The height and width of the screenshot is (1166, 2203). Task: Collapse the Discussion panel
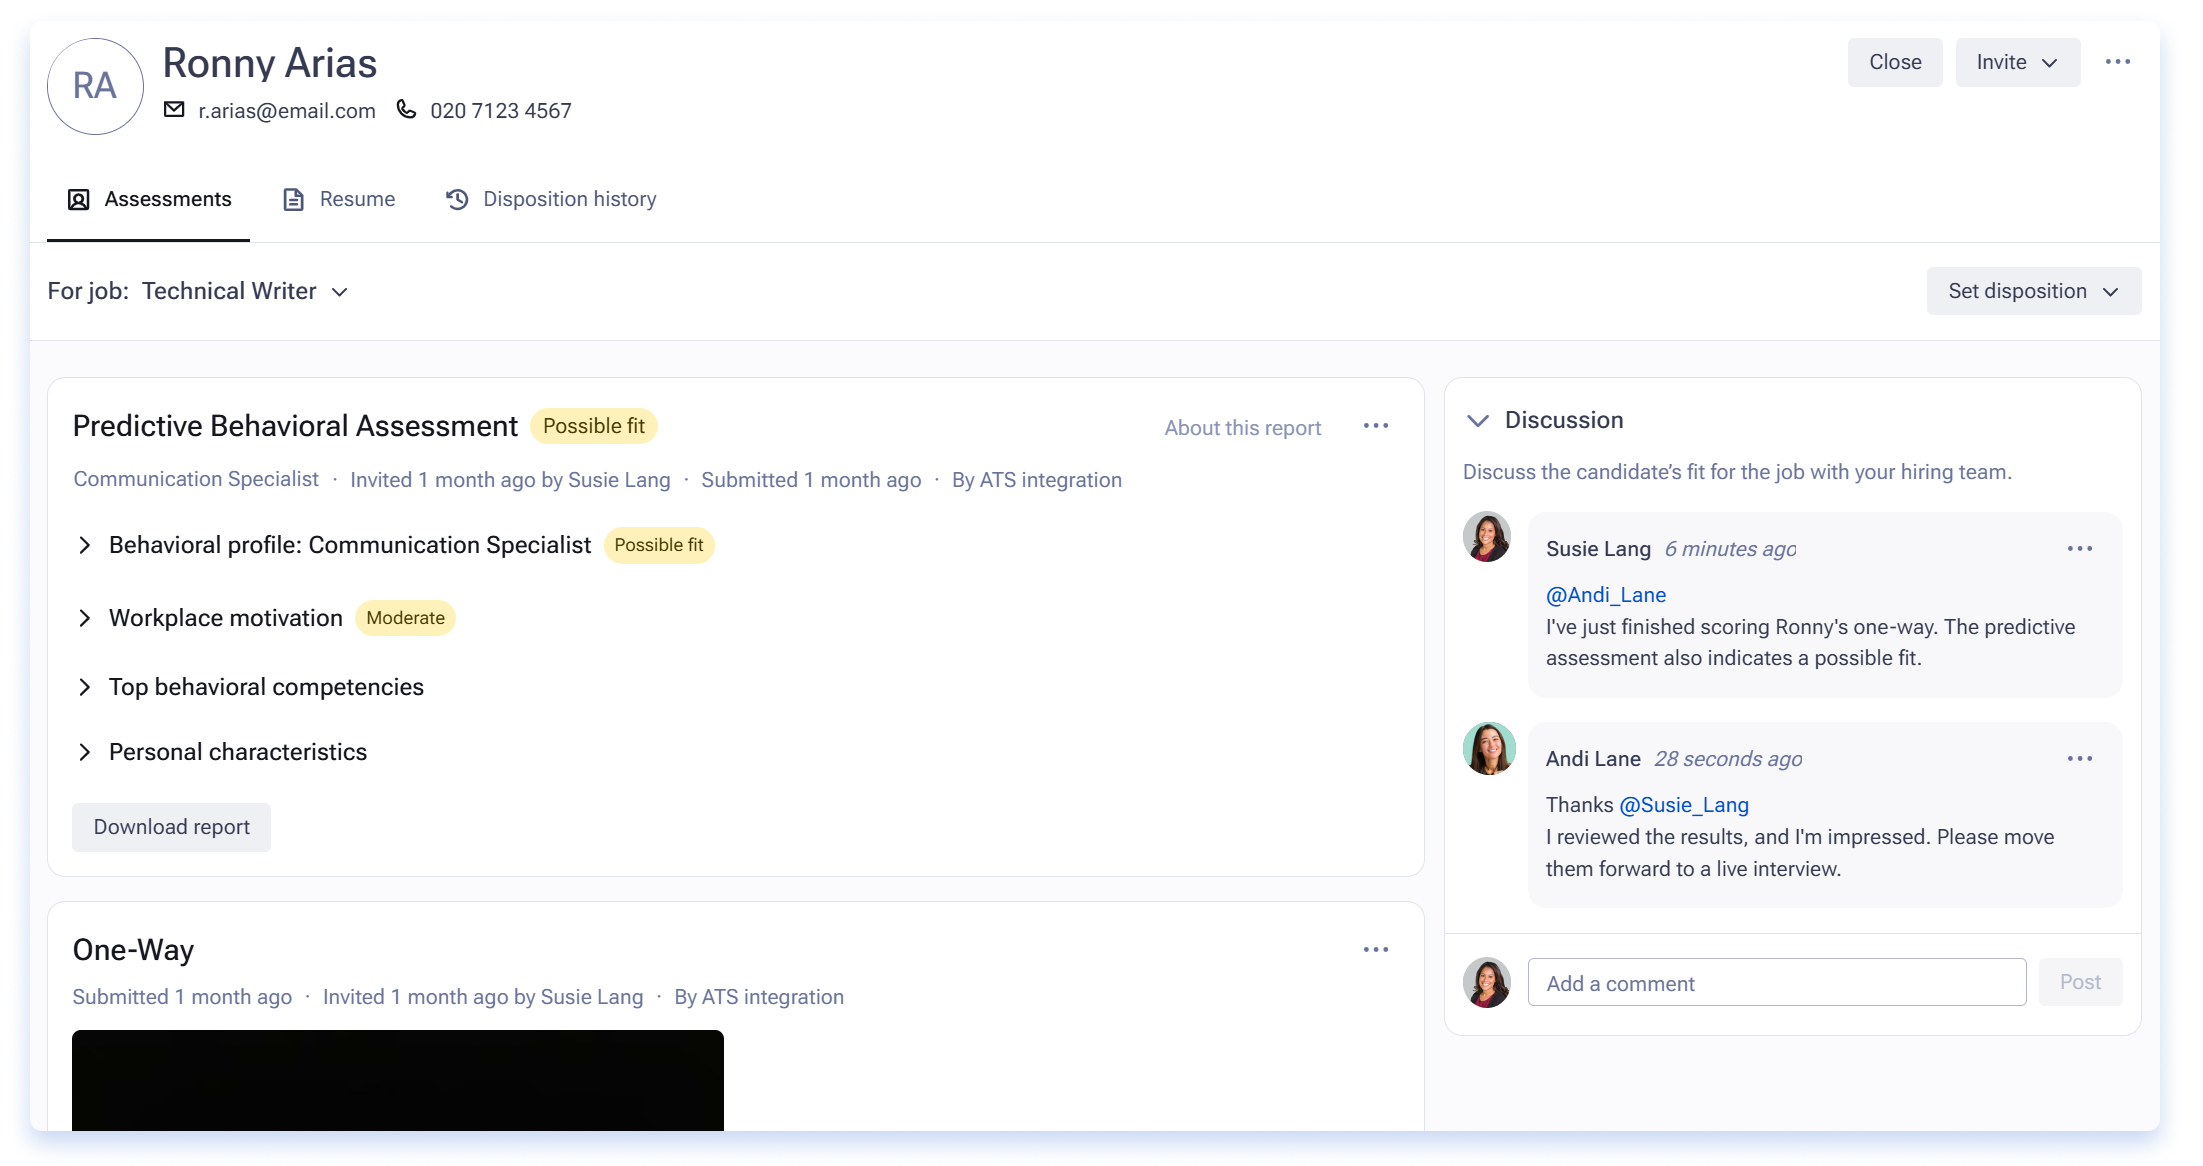tap(1477, 421)
